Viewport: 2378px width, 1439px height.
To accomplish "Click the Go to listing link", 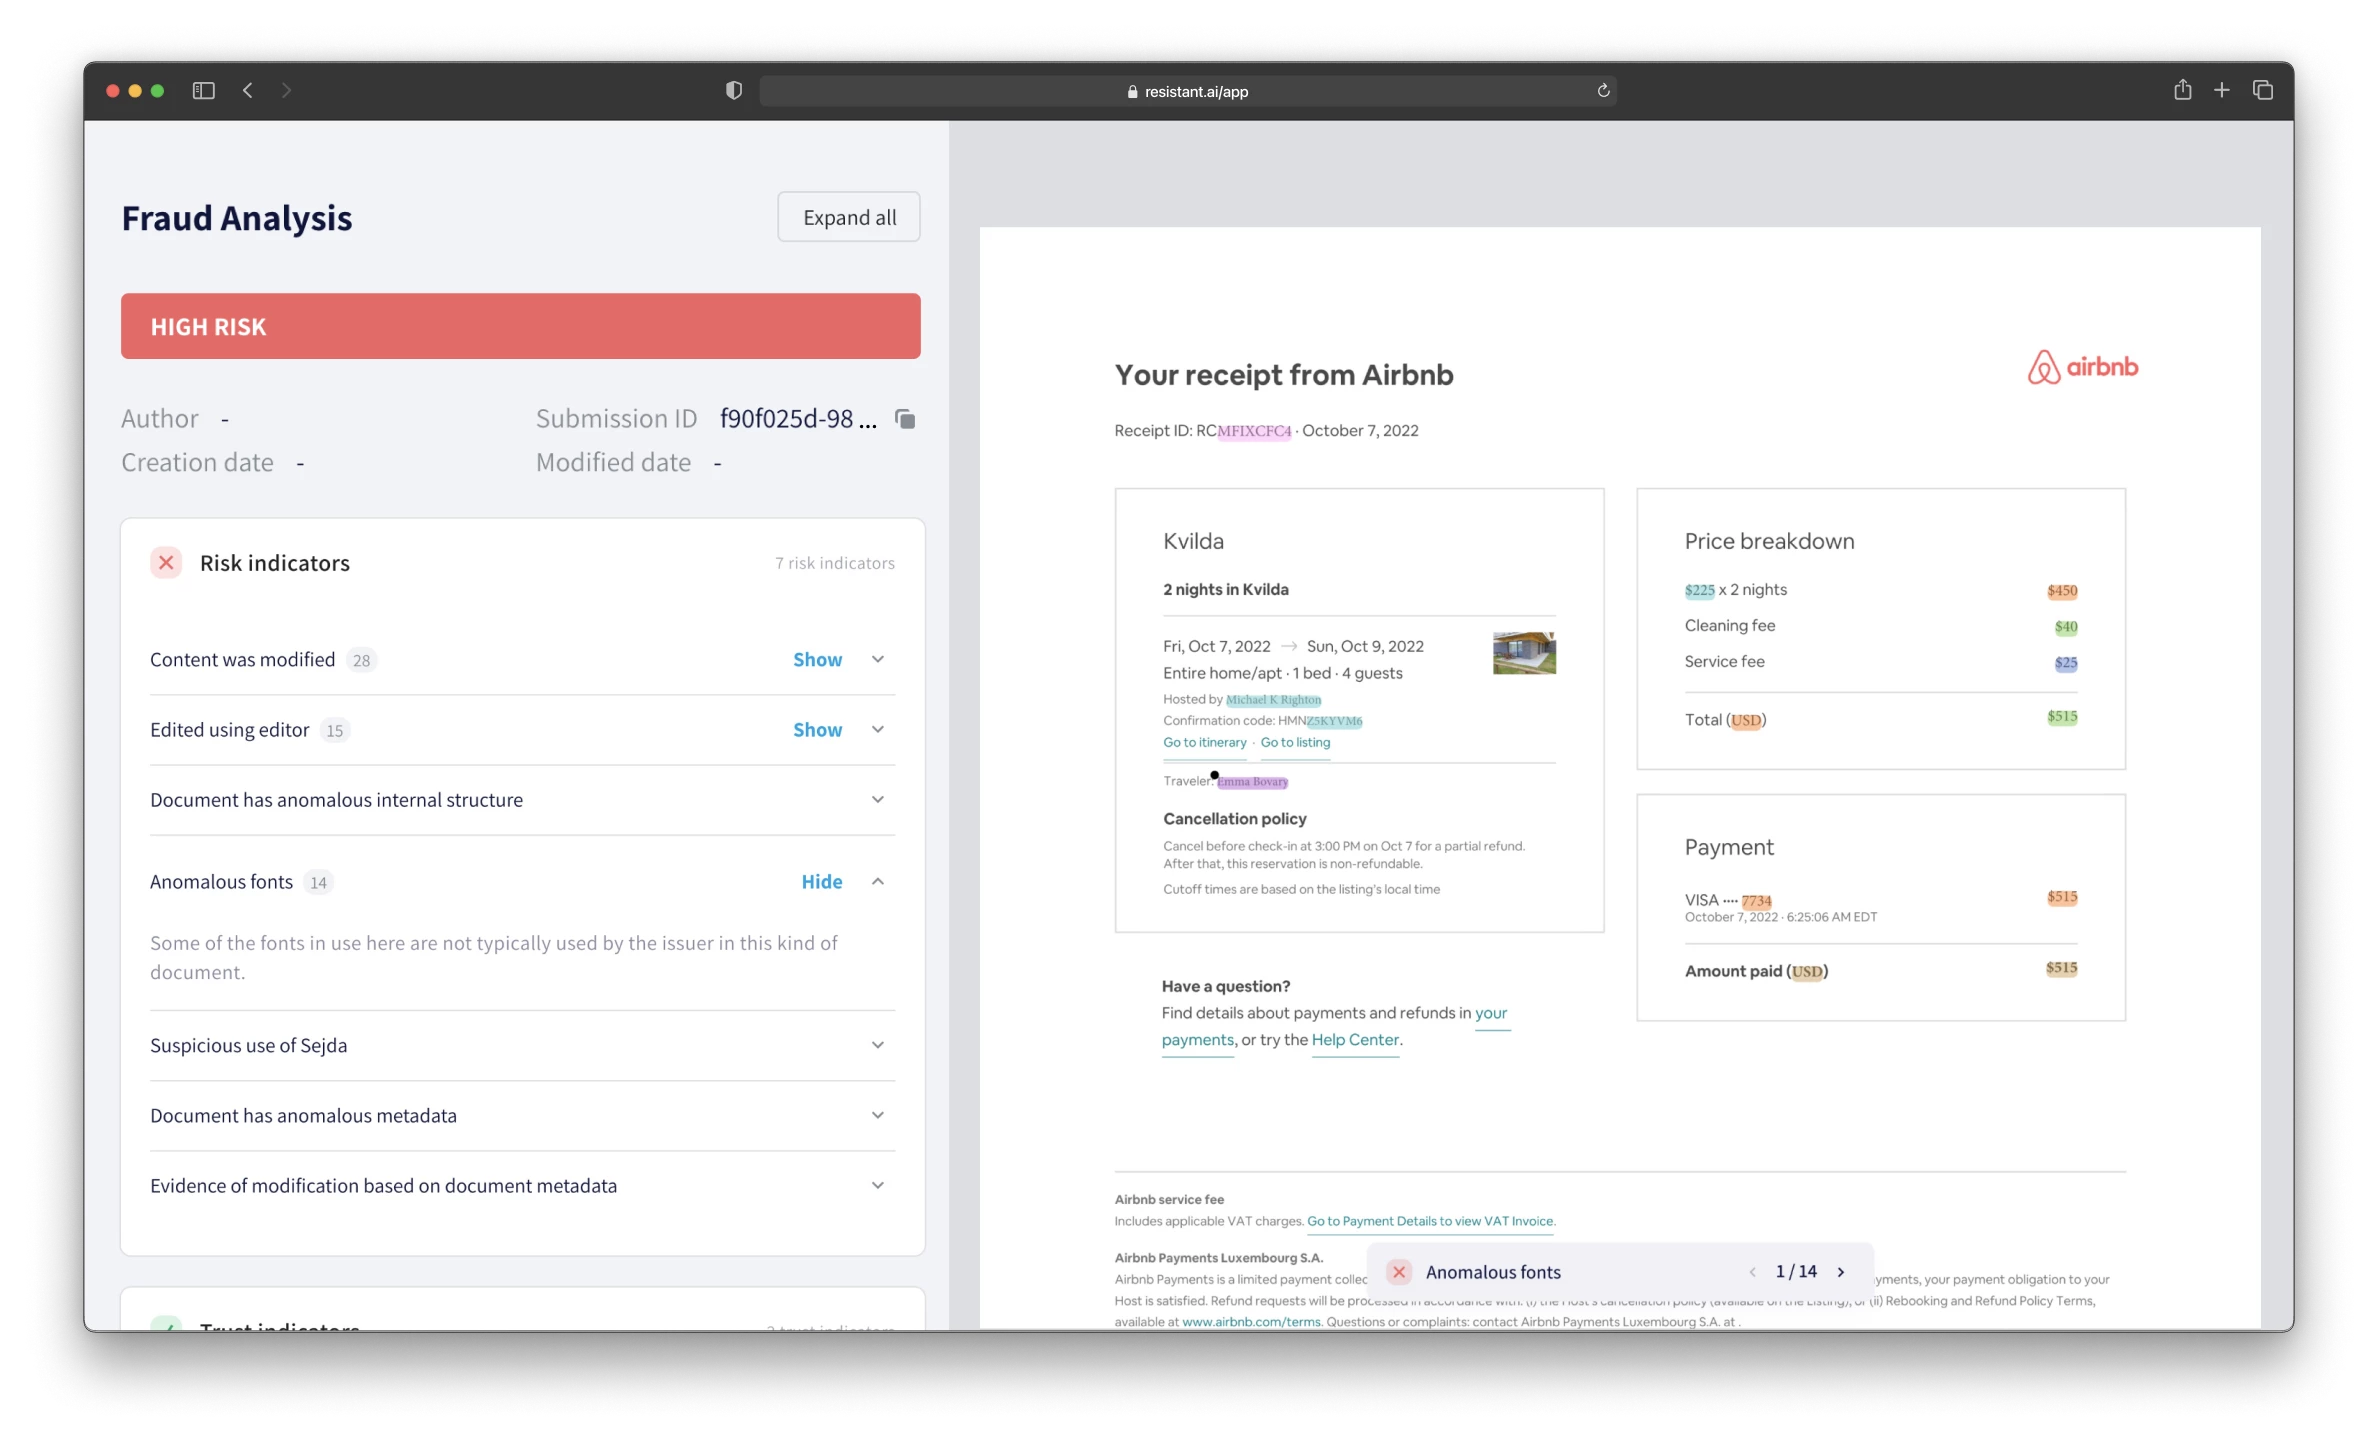I will tap(1295, 742).
